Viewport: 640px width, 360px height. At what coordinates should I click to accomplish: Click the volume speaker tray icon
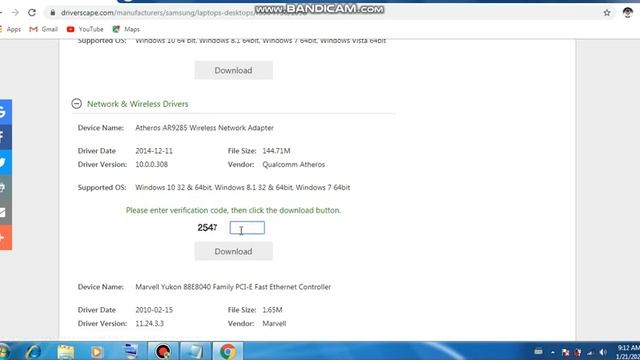click(x=603, y=352)
